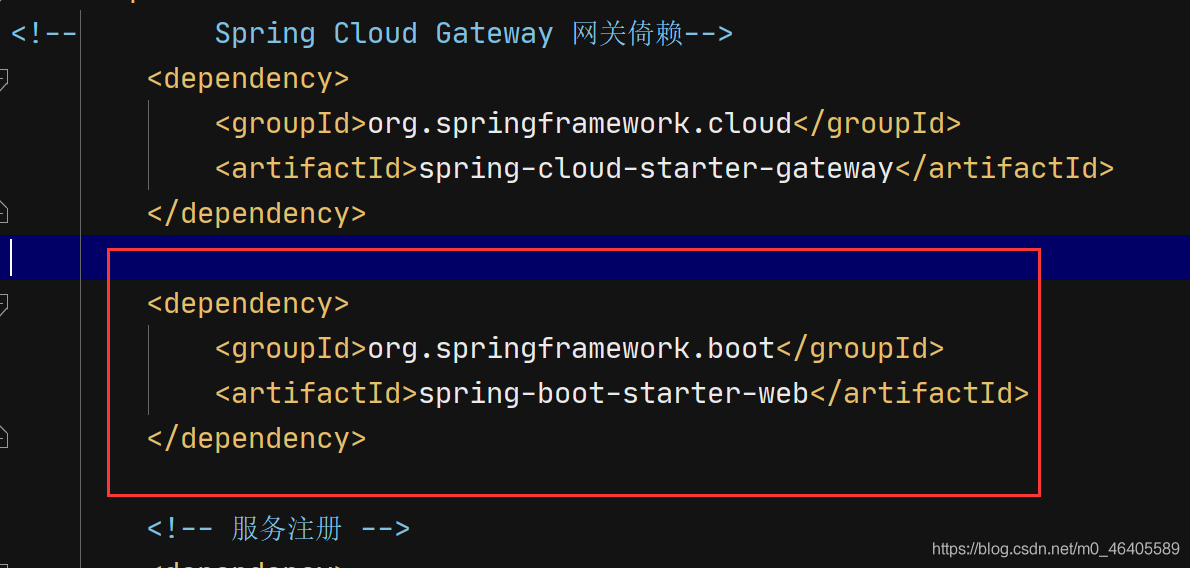This screenshot has height=568, width=1190.
Task: Click fold end marker beside gateway's closing dependency tag
Action: coord(3,213)
